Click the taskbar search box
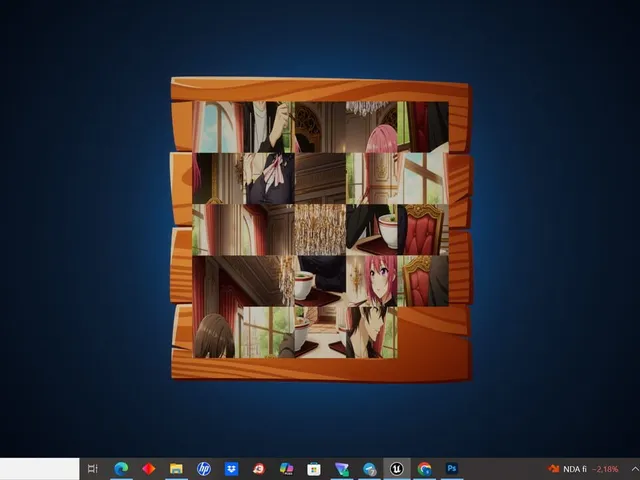 pyautogui.click(x=40, y=469)
